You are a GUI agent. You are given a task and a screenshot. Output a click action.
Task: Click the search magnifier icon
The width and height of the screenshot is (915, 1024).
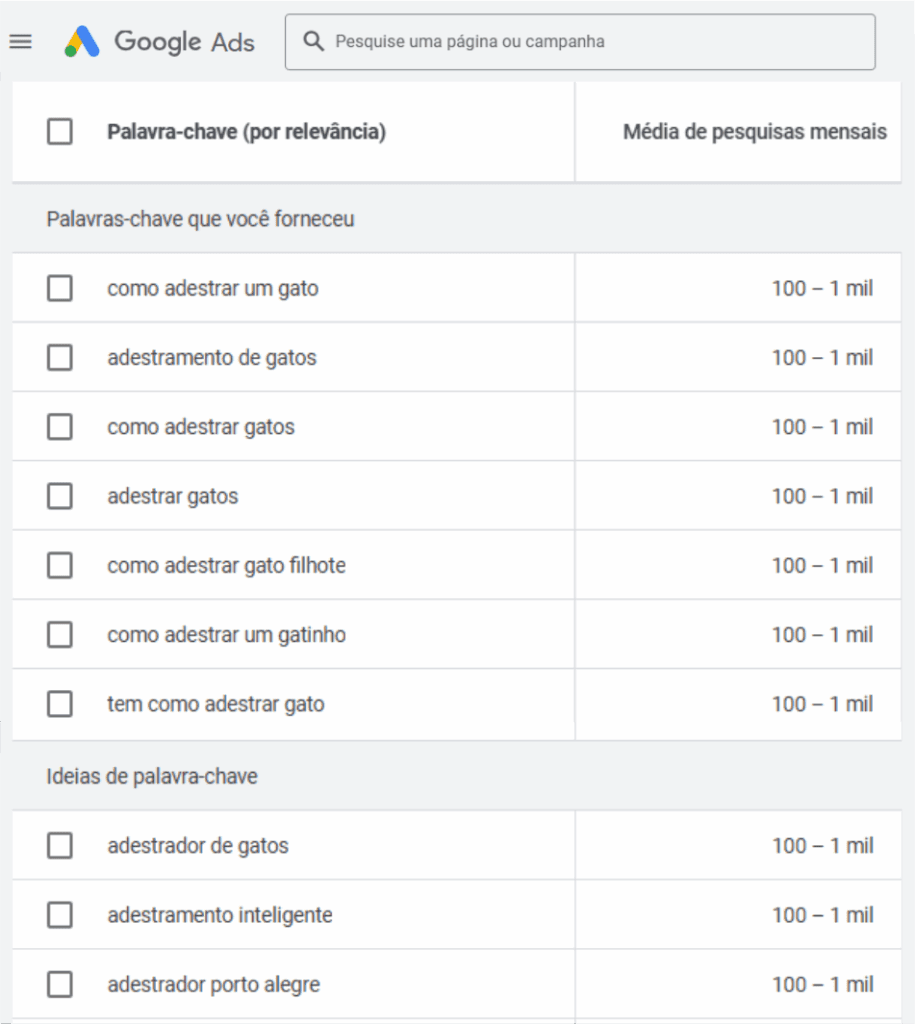point(314,42)
